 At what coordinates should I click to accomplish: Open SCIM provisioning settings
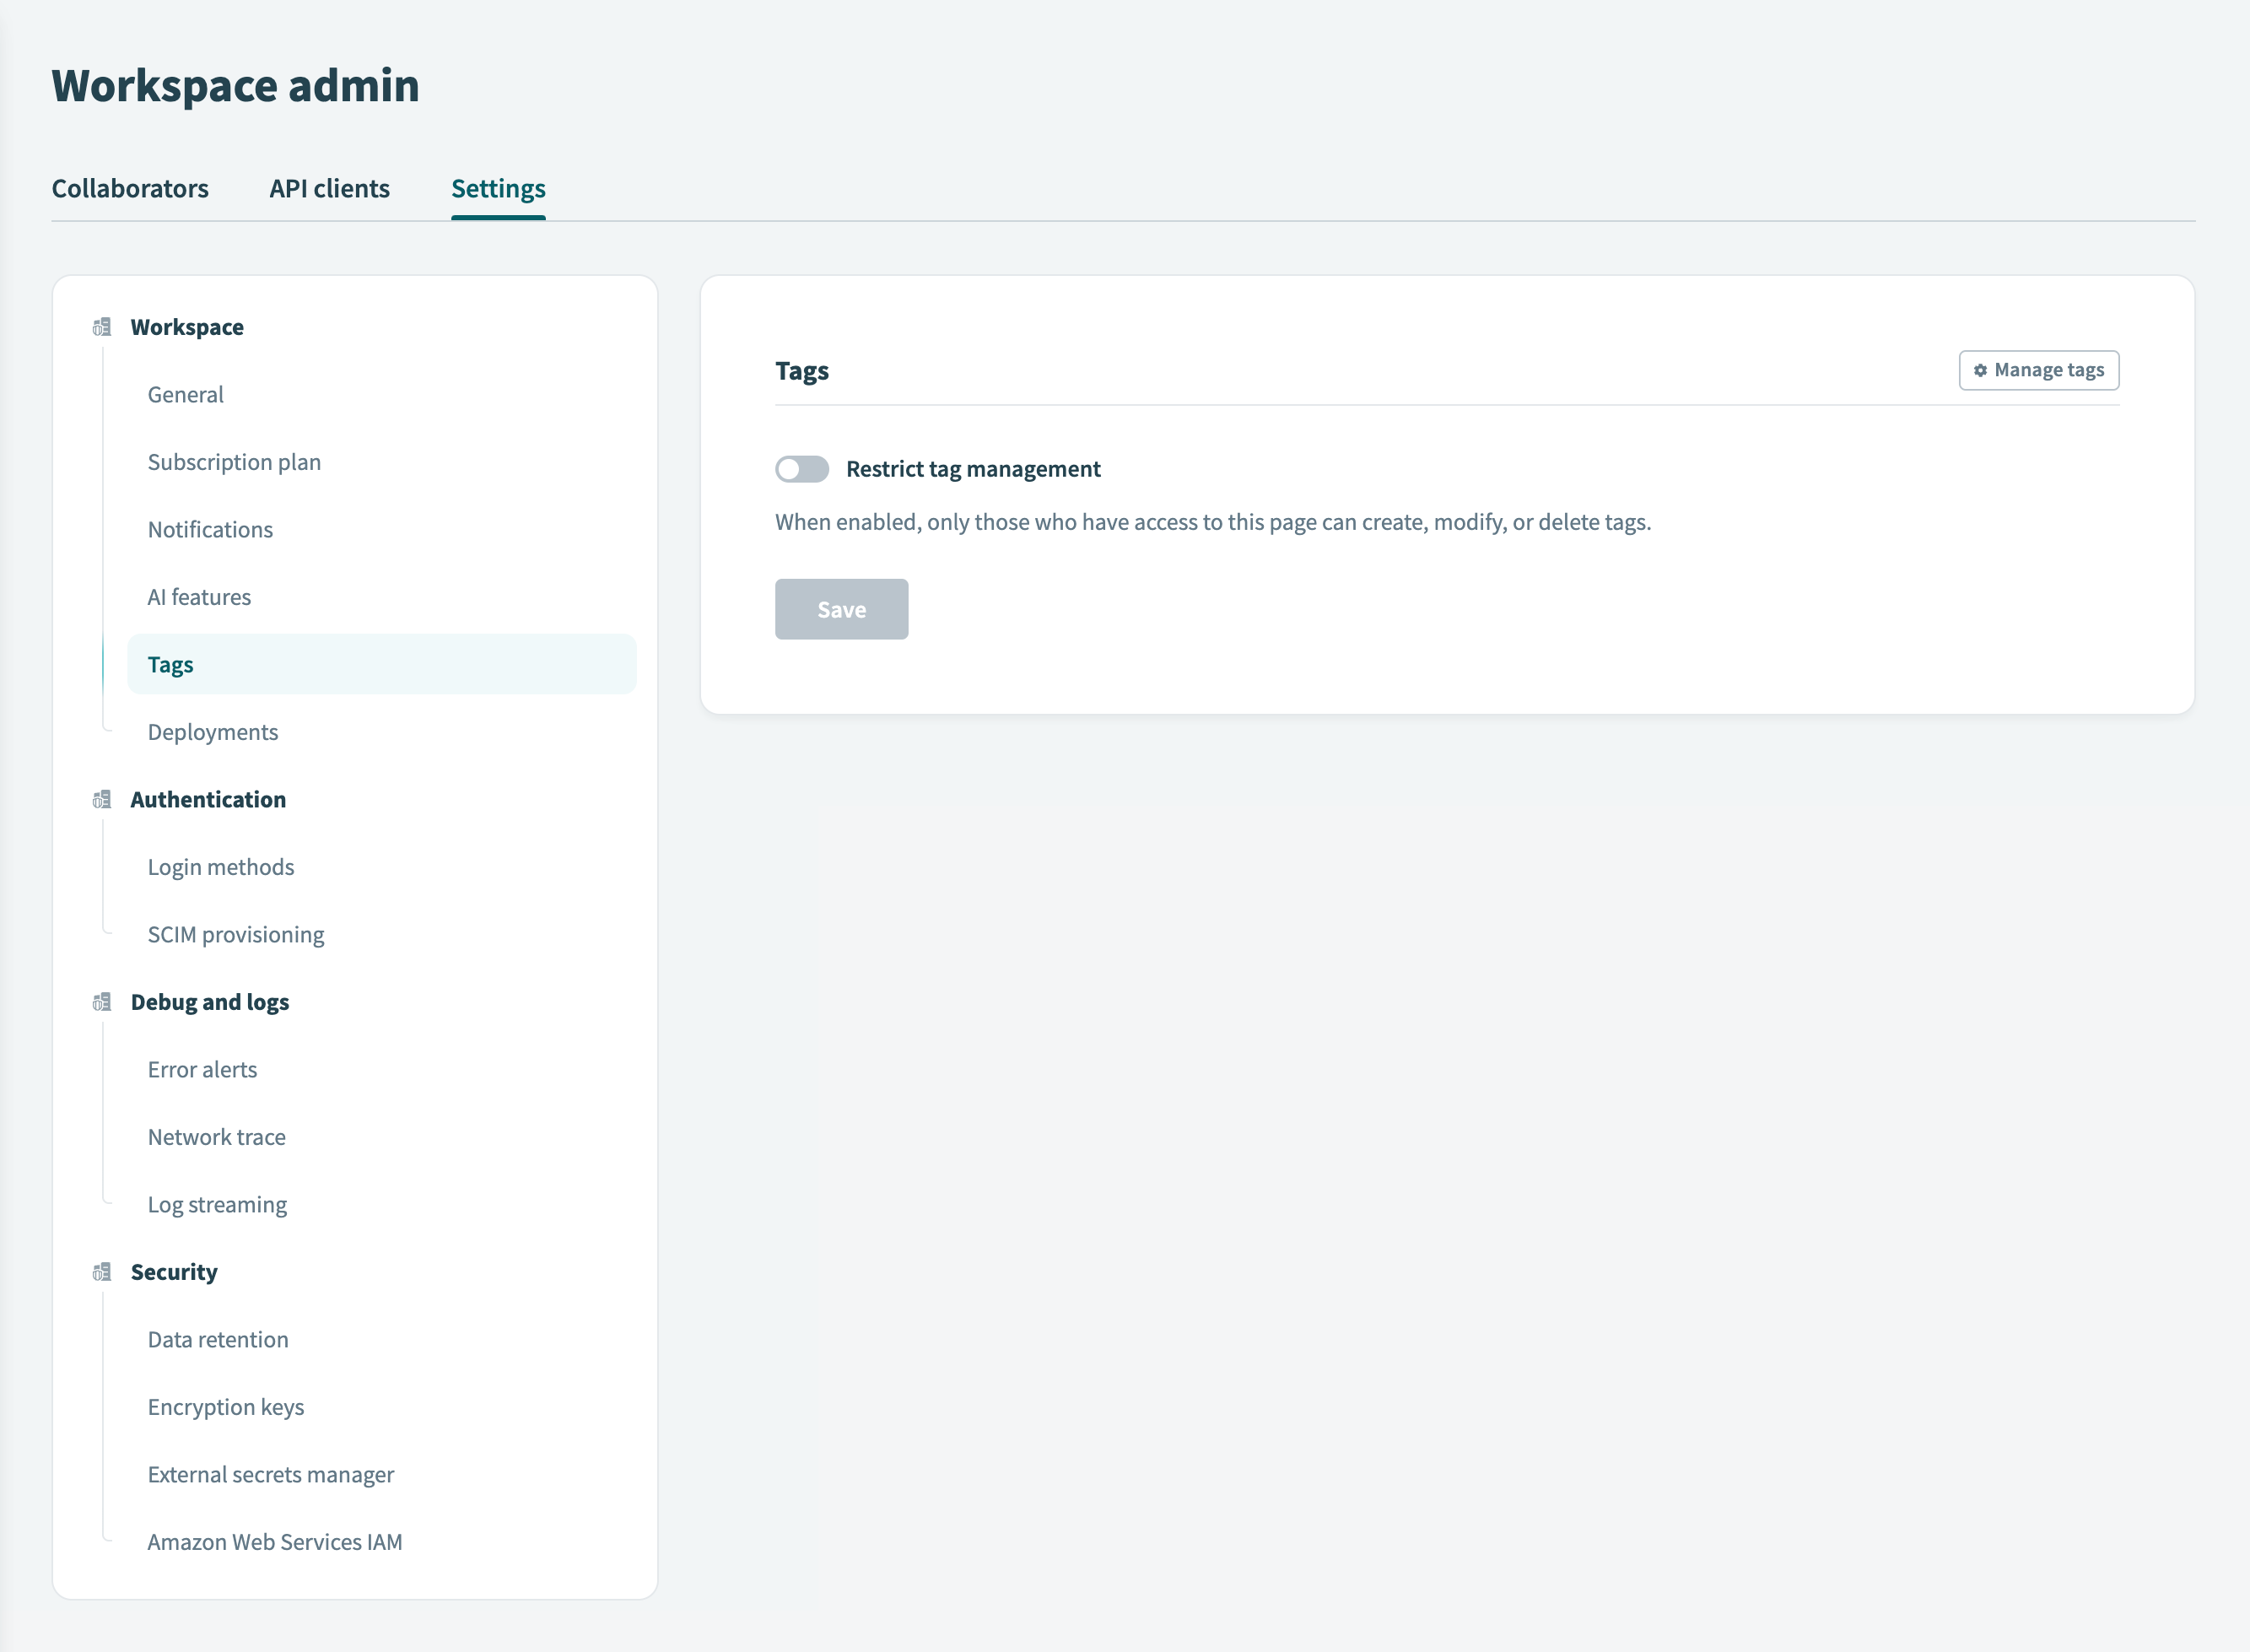coord(236,934)
